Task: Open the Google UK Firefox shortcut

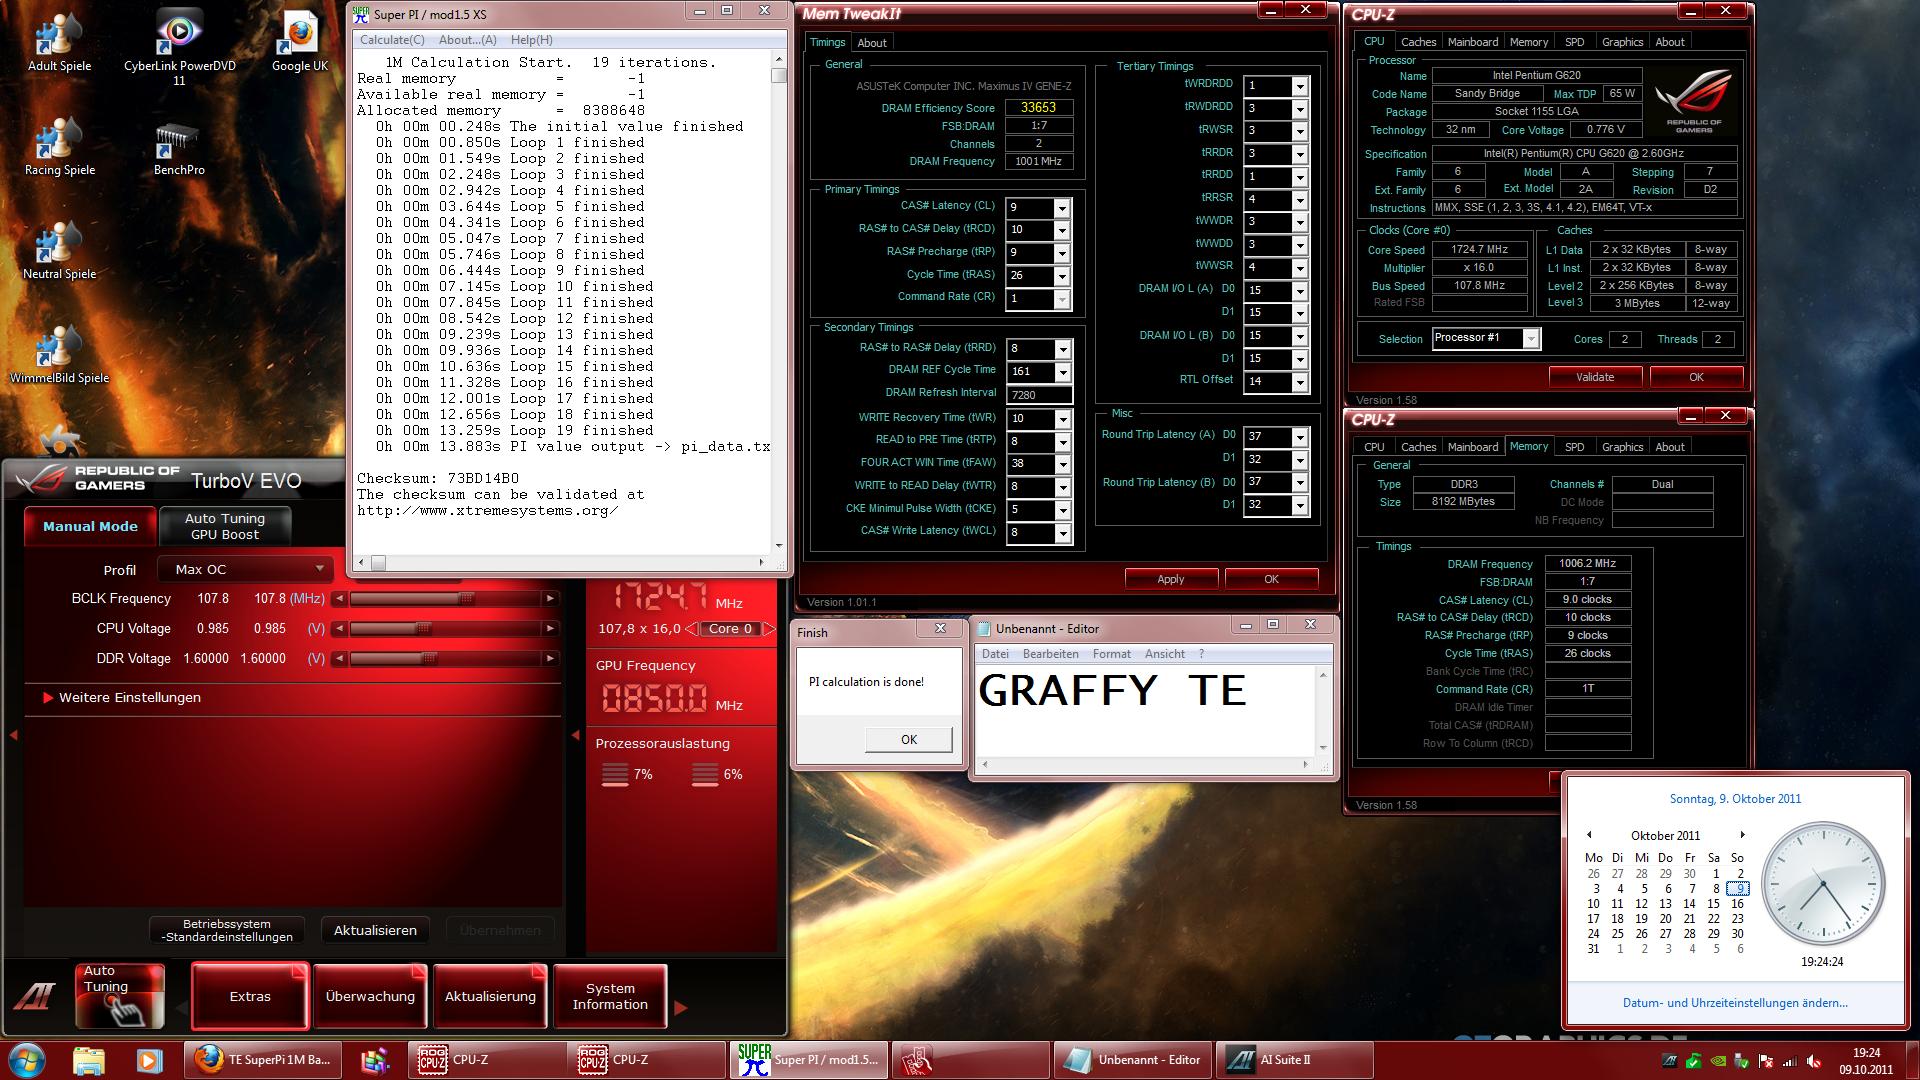Action: pos(299,42)
